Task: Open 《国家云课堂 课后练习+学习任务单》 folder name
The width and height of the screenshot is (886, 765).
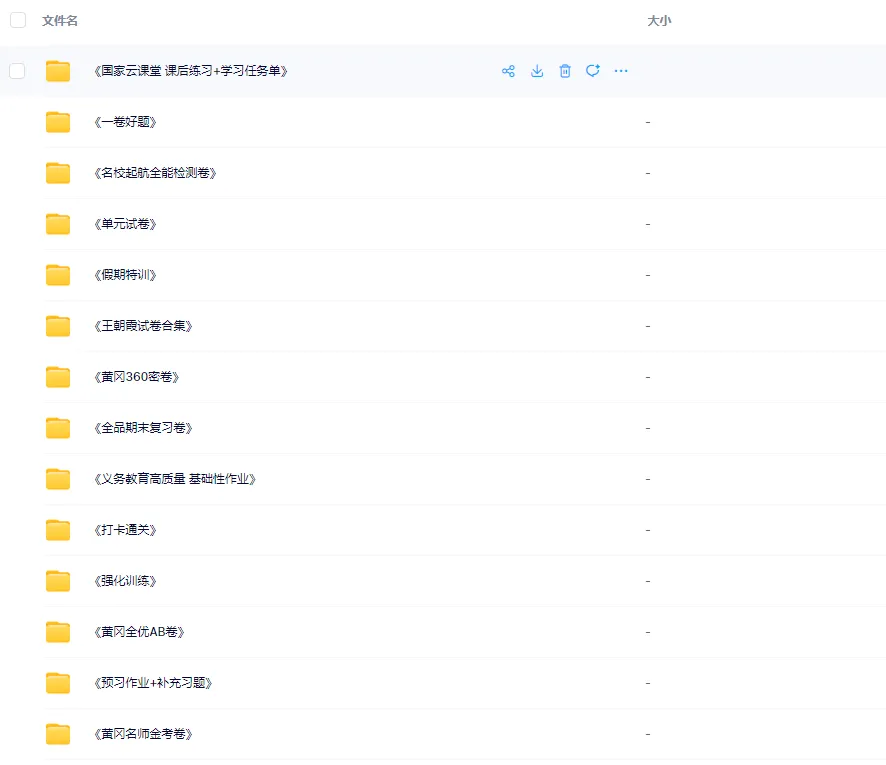Action: pyautogui.click(x=191, y=71)
